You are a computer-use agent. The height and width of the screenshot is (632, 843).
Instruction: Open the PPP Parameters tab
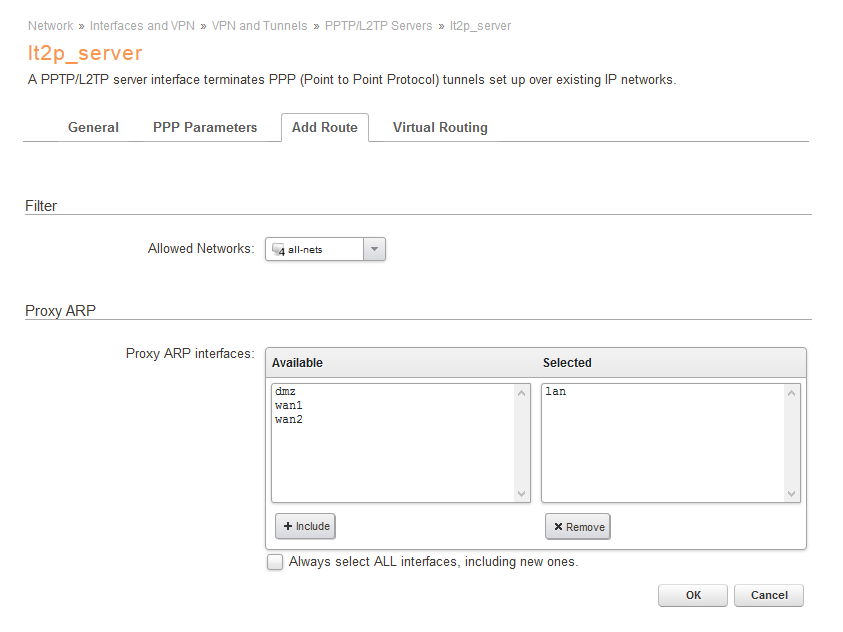tap(205, 128)
